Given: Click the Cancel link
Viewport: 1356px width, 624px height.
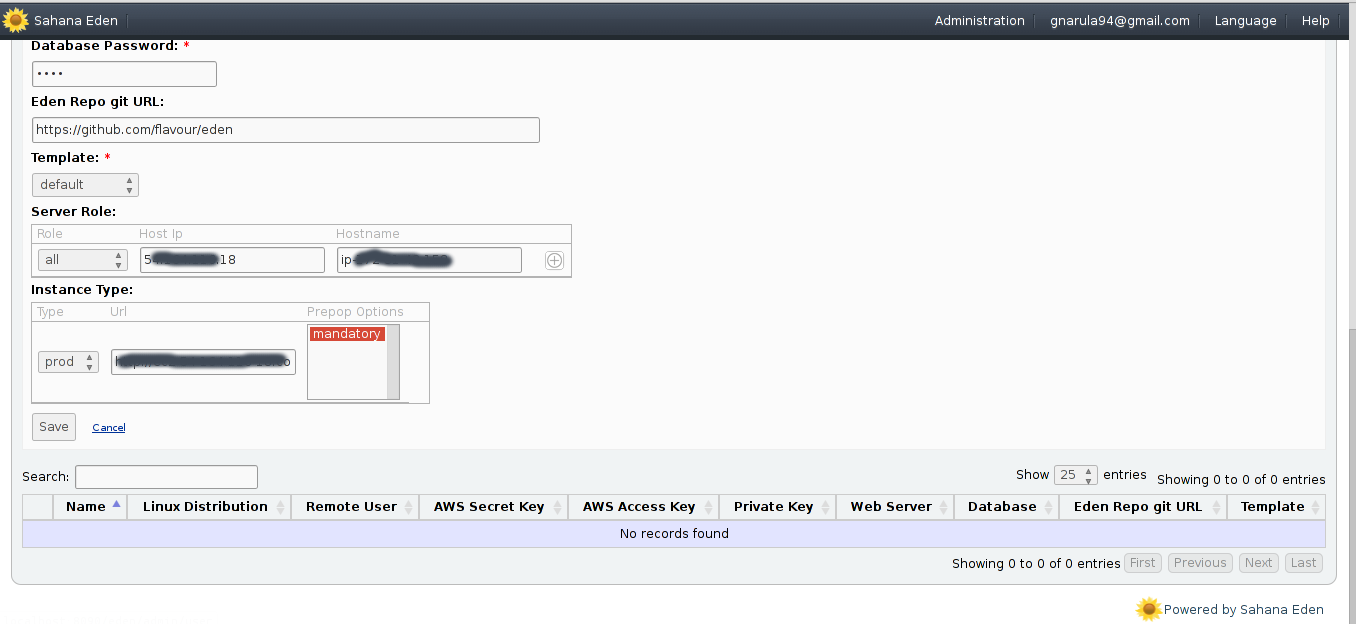Looking at the screenshot, I should (x=108, y=428).
